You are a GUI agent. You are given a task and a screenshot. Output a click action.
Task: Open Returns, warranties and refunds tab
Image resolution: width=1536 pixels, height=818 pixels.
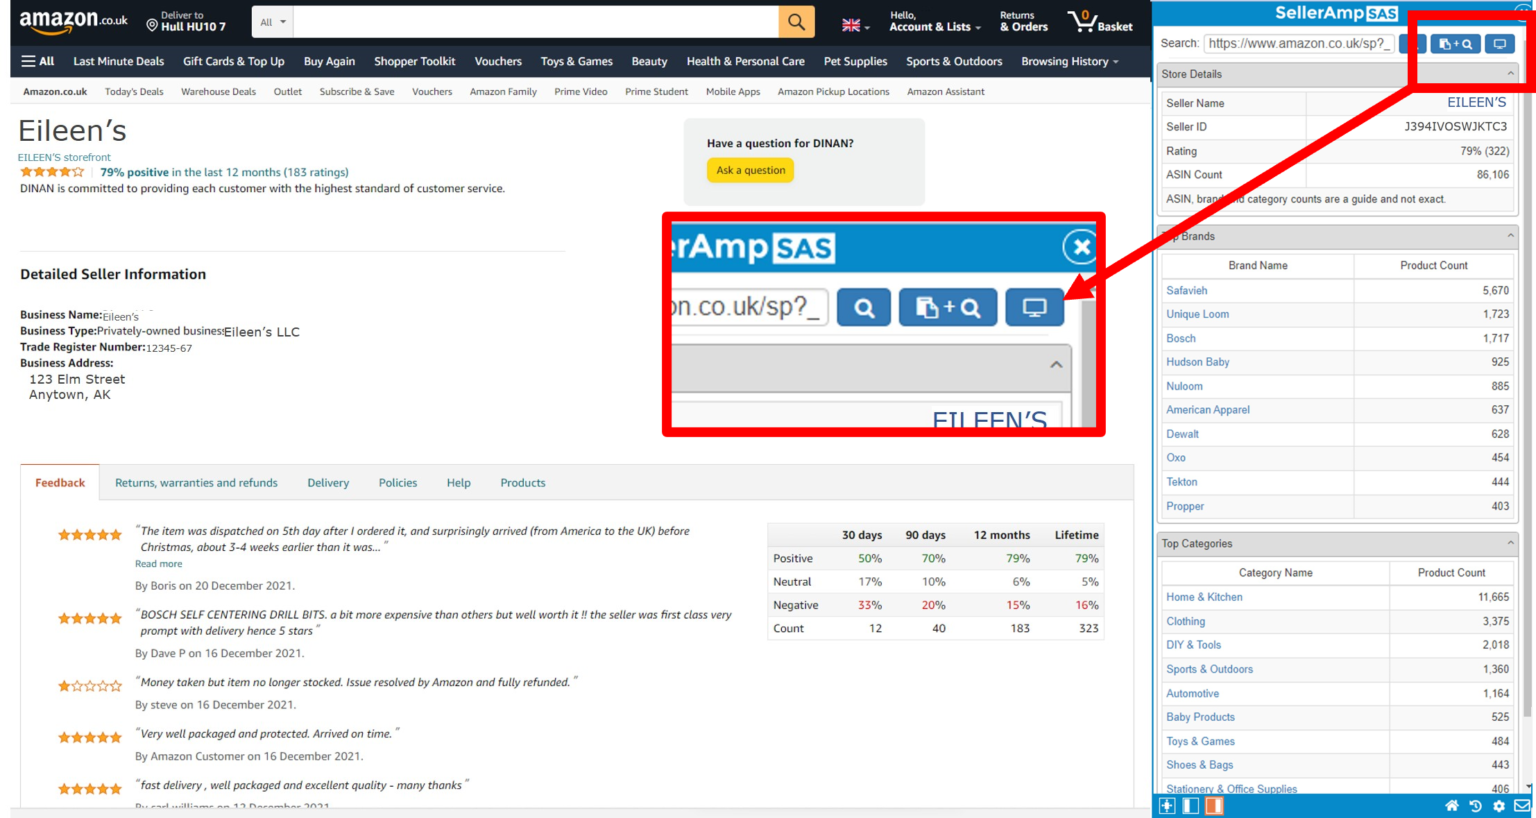point(196,482)
